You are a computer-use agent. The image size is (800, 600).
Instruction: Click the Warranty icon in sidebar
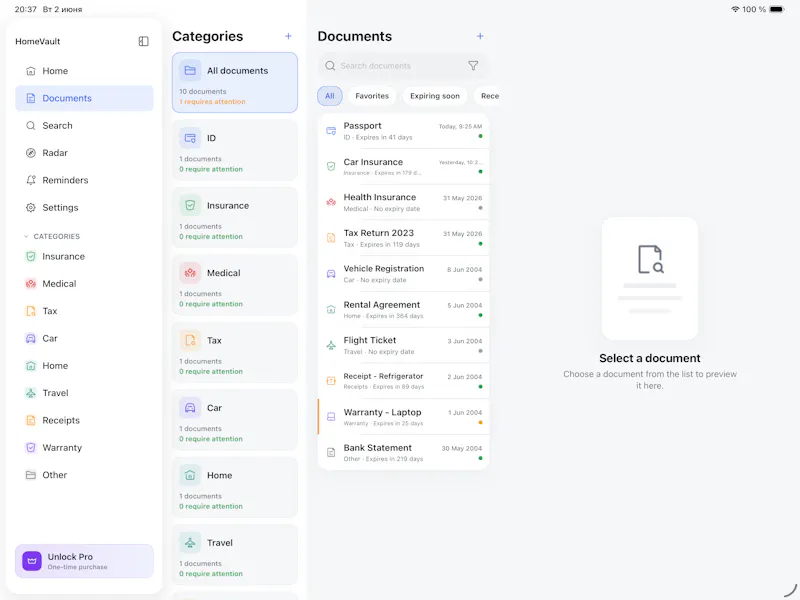pyautogui.click(x=31, y=447)
